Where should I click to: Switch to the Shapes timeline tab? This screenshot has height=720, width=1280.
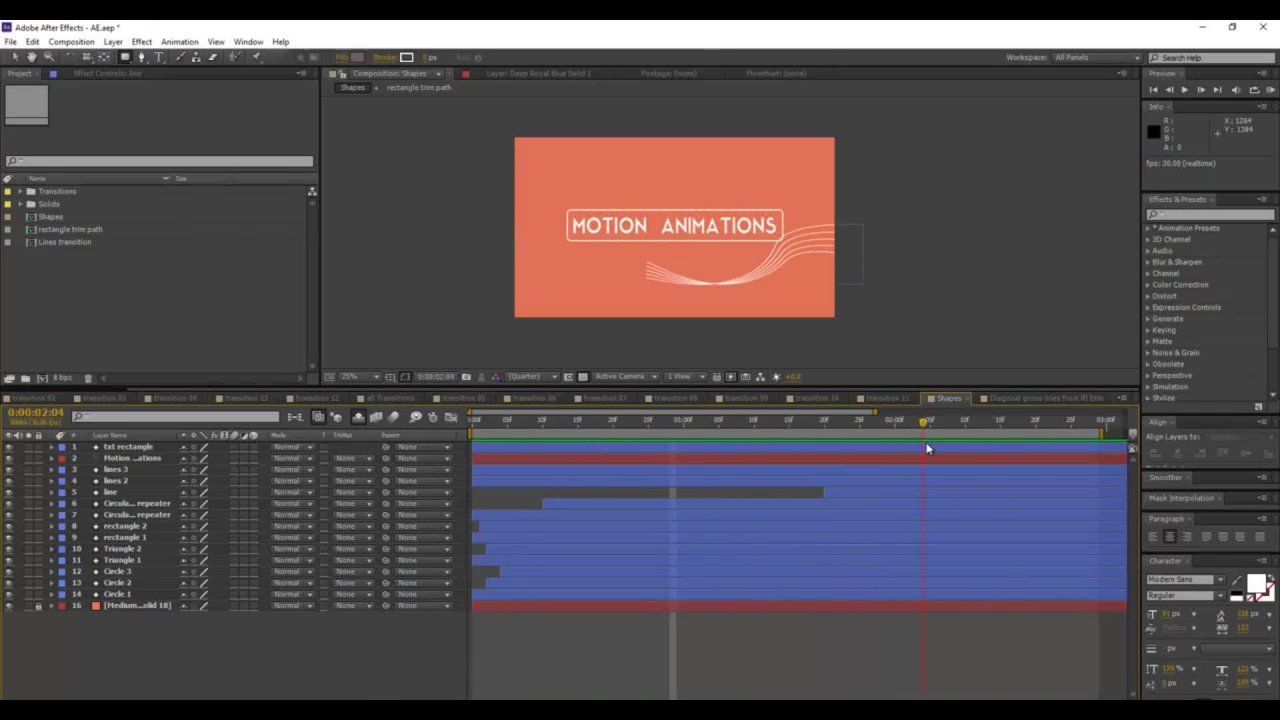[x=948, y=398]
